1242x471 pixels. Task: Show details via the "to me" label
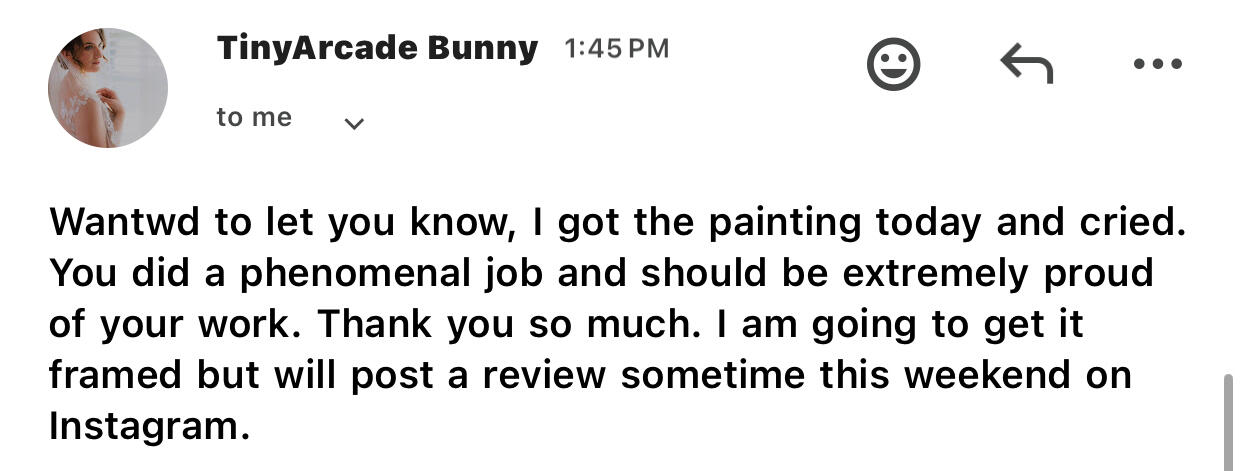click(254, 118)
